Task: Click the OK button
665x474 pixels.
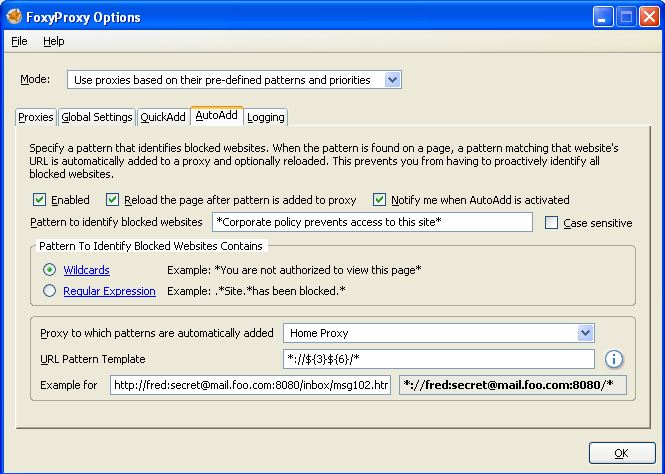Action: (622, 453)
